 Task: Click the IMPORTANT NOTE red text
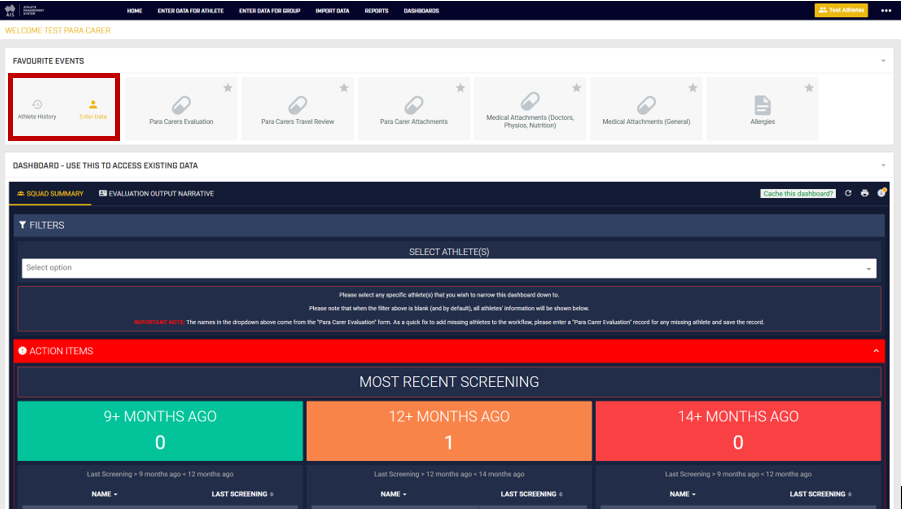(159, 322)
